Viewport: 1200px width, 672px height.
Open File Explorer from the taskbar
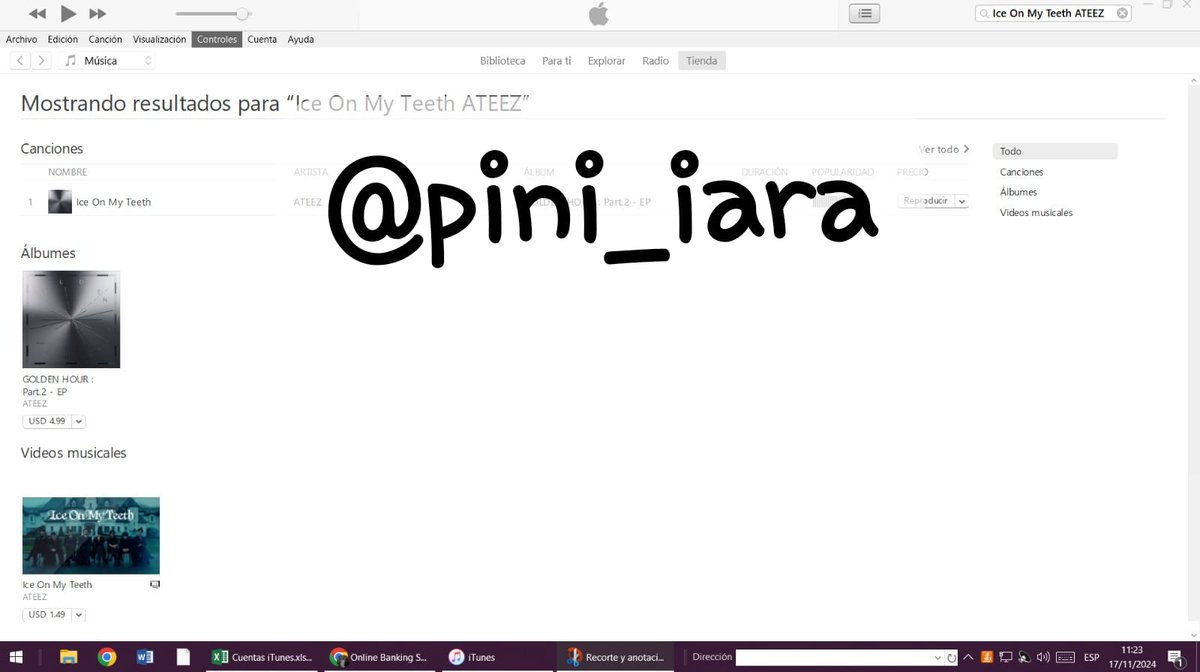pos(68,657)
